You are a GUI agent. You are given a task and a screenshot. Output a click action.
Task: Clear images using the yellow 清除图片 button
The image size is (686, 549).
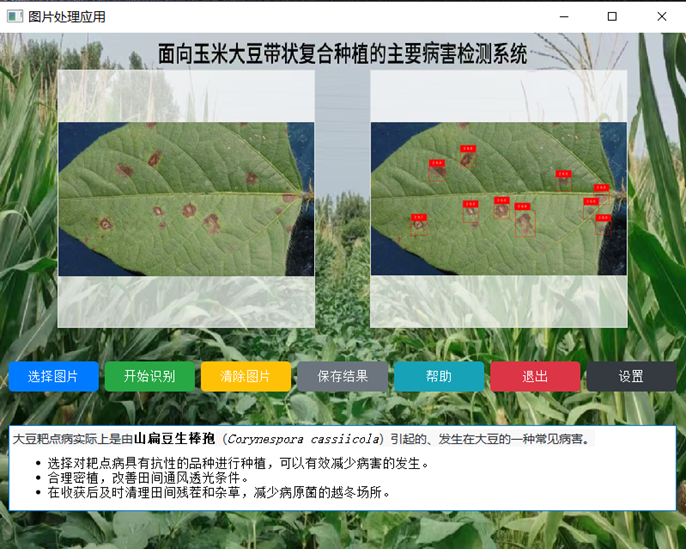tap(246, 376)
